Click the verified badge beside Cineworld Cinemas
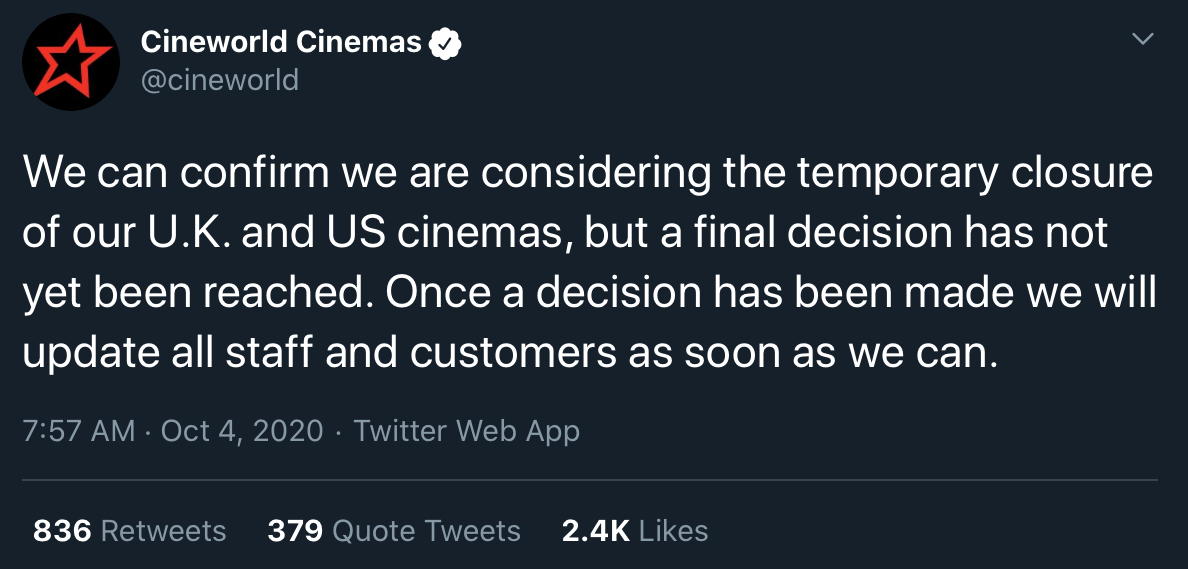The height and width of the screenshot is (569, 1188). [x=446, y=43]
